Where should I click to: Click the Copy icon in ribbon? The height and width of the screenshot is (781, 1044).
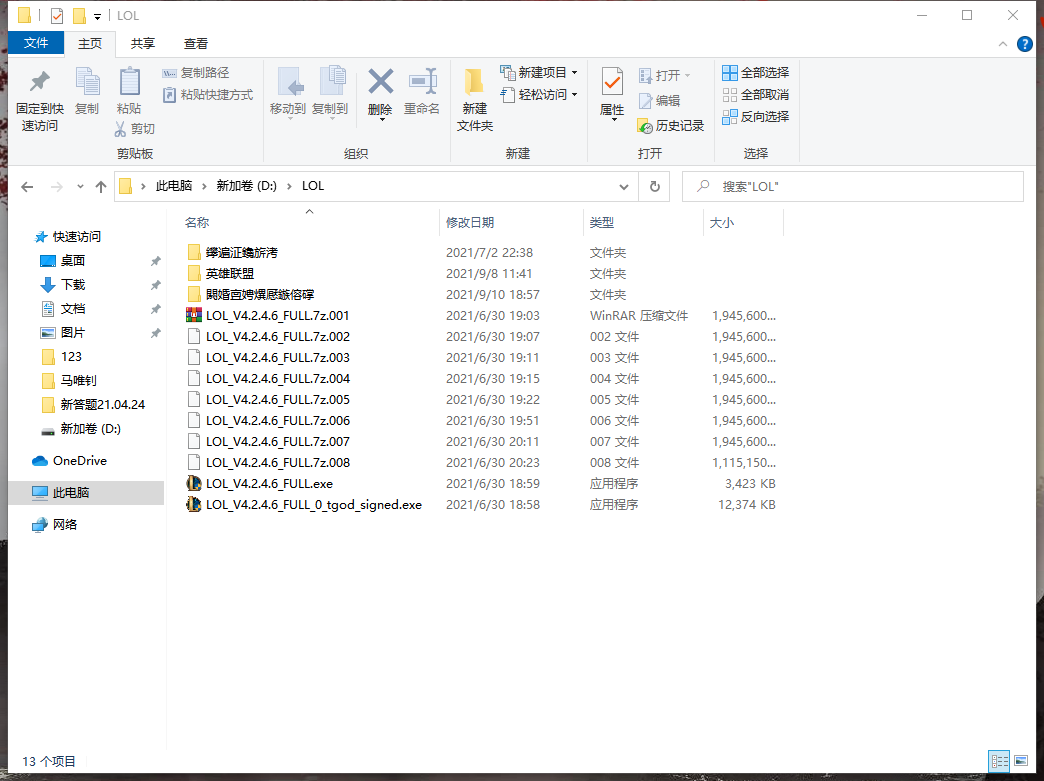(x=87, y=83)
